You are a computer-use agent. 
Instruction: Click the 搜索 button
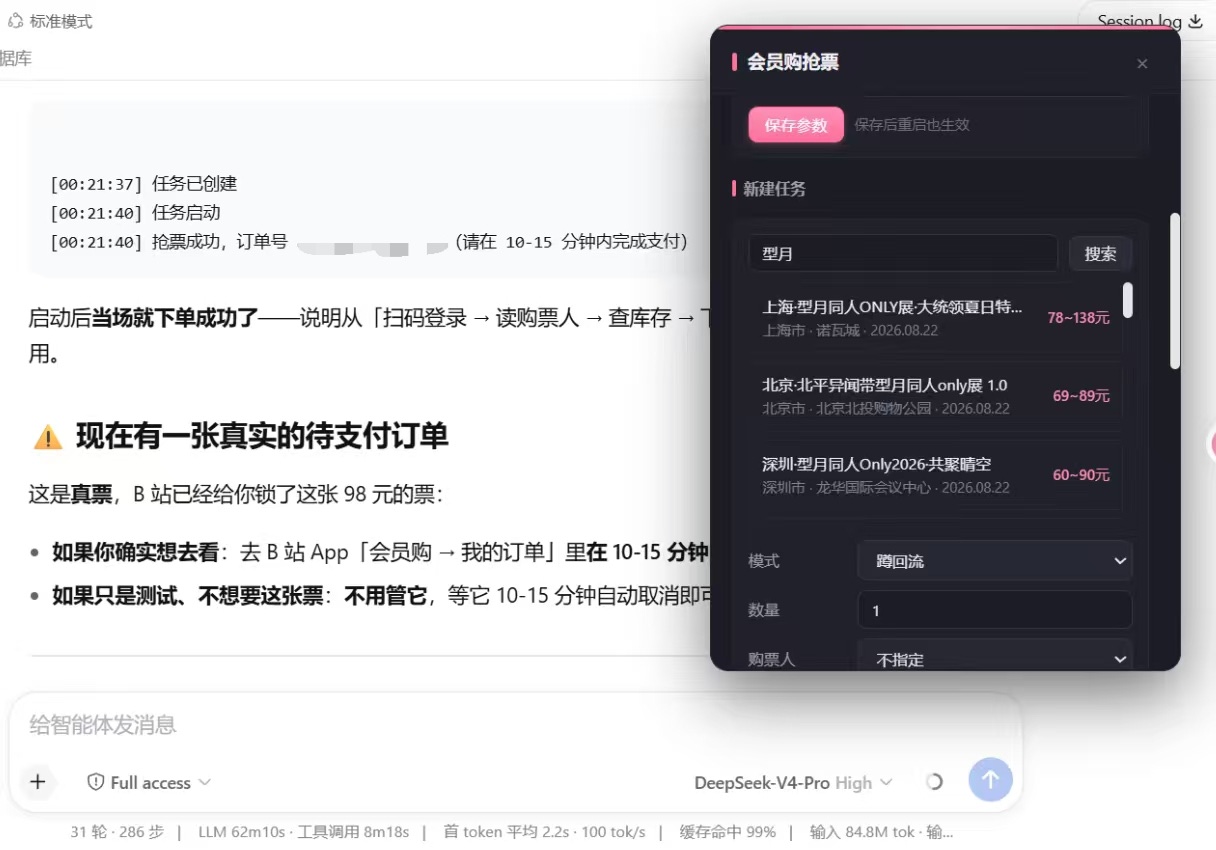tap(1100, 254)
